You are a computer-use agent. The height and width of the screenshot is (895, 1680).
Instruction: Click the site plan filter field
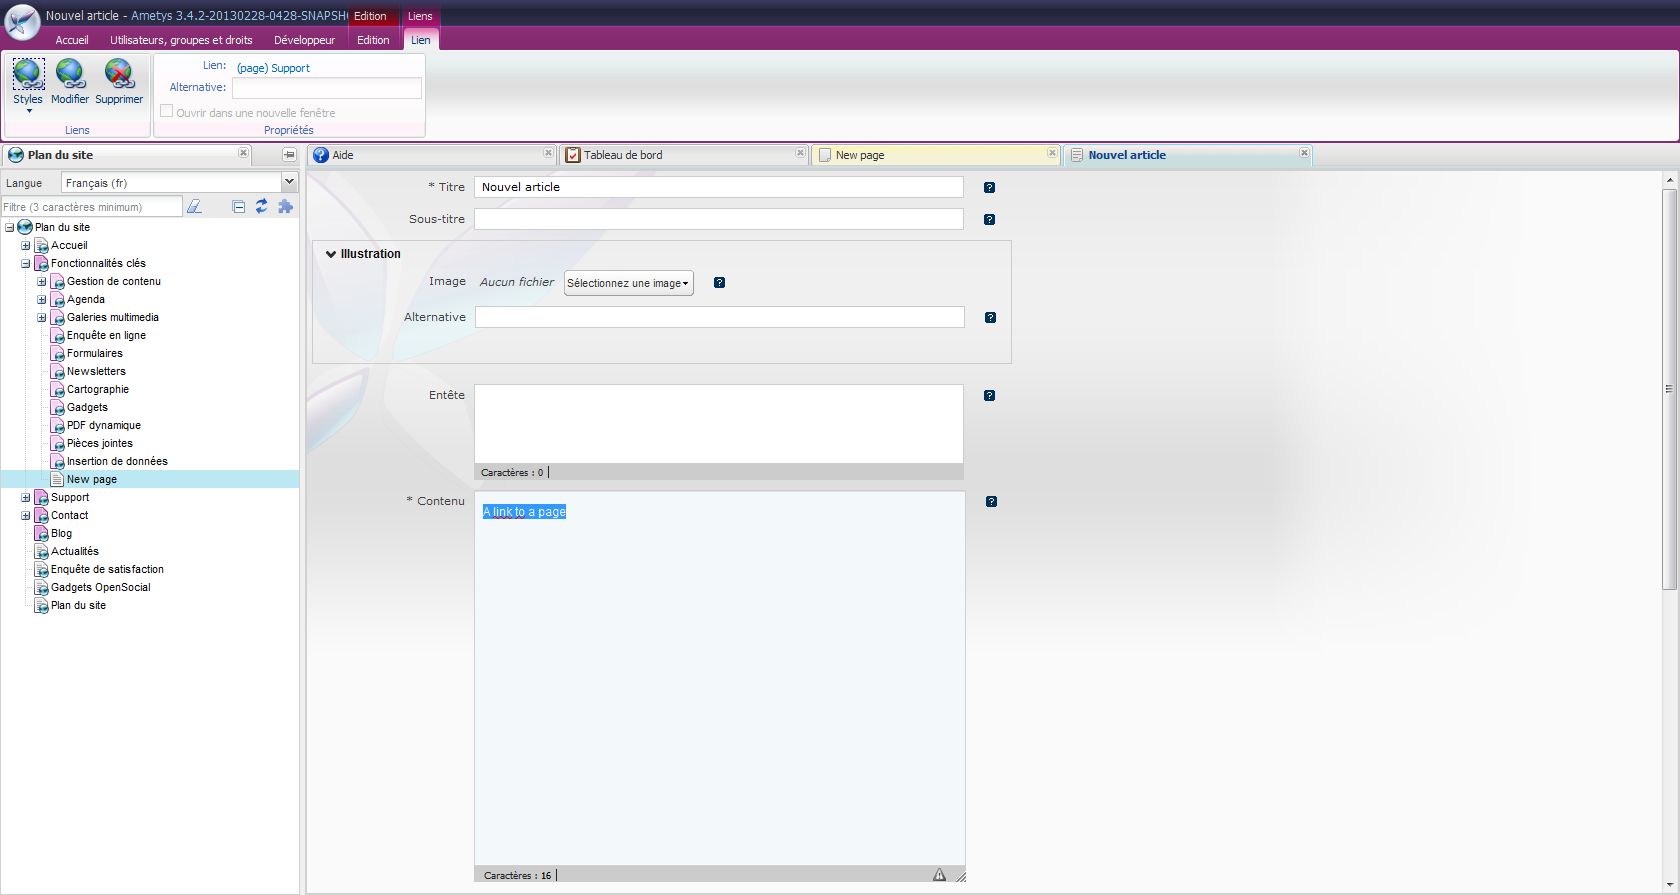coord(91,207)
